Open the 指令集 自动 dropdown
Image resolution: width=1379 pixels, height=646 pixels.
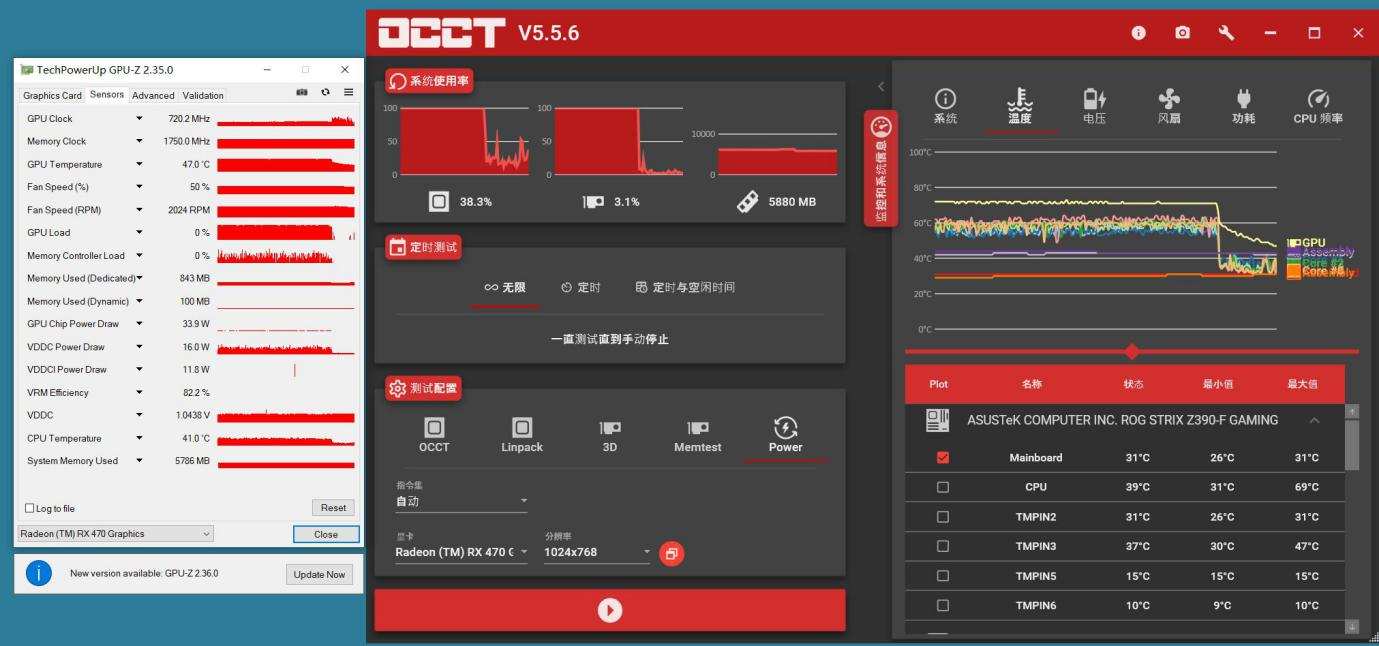coord(461,501)
